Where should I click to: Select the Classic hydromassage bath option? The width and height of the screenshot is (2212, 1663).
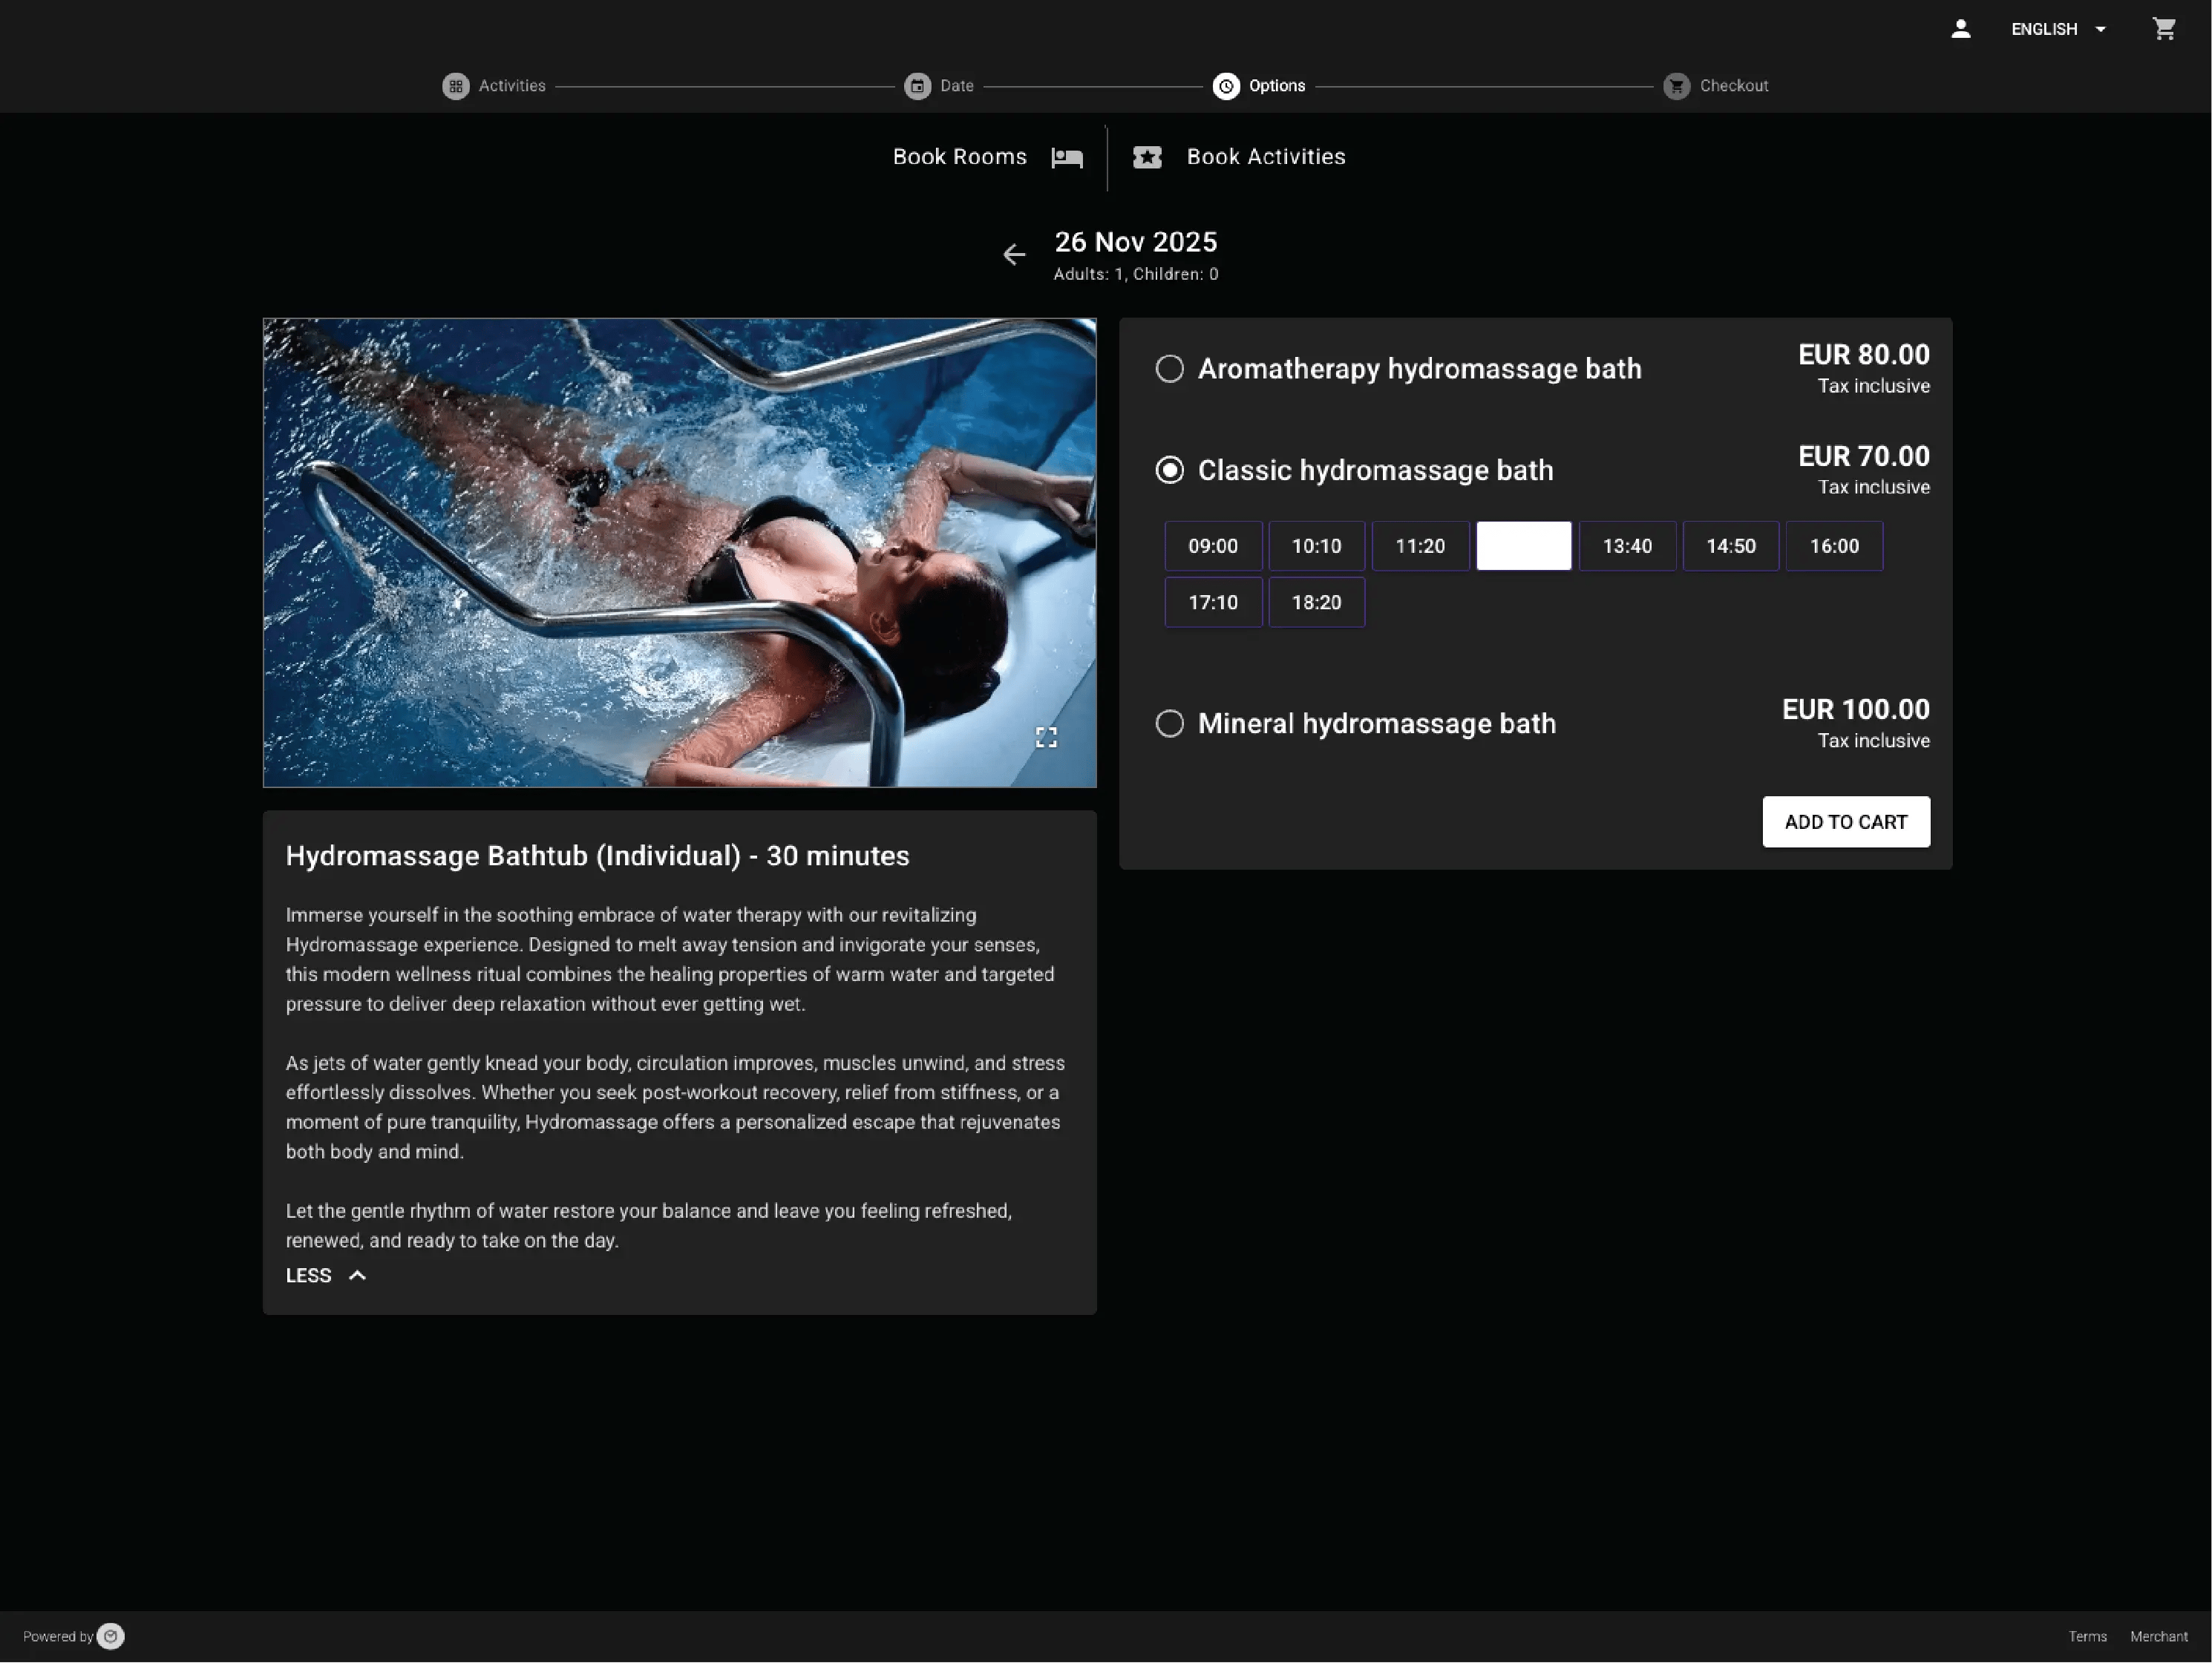[1170, 469]
